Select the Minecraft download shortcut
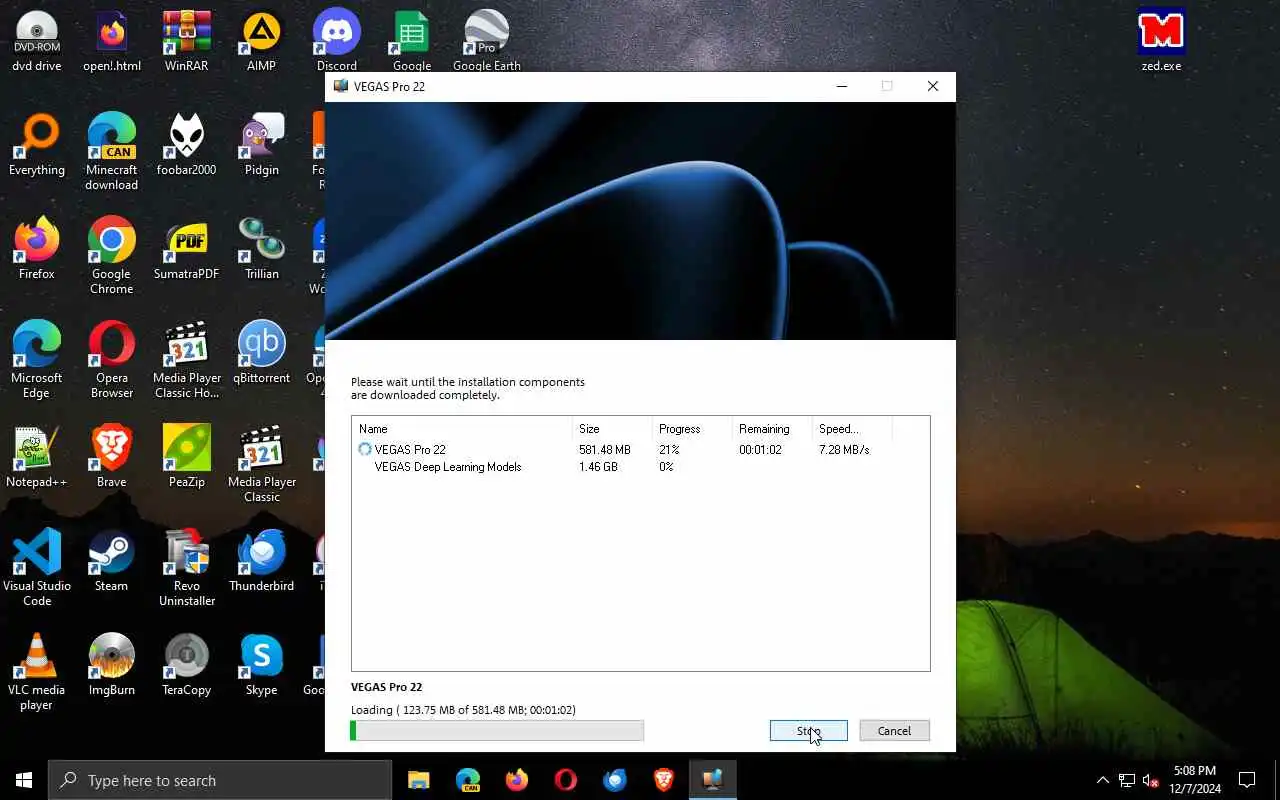The width and height of the screenshot is (1280, 800). pos(112,152)
